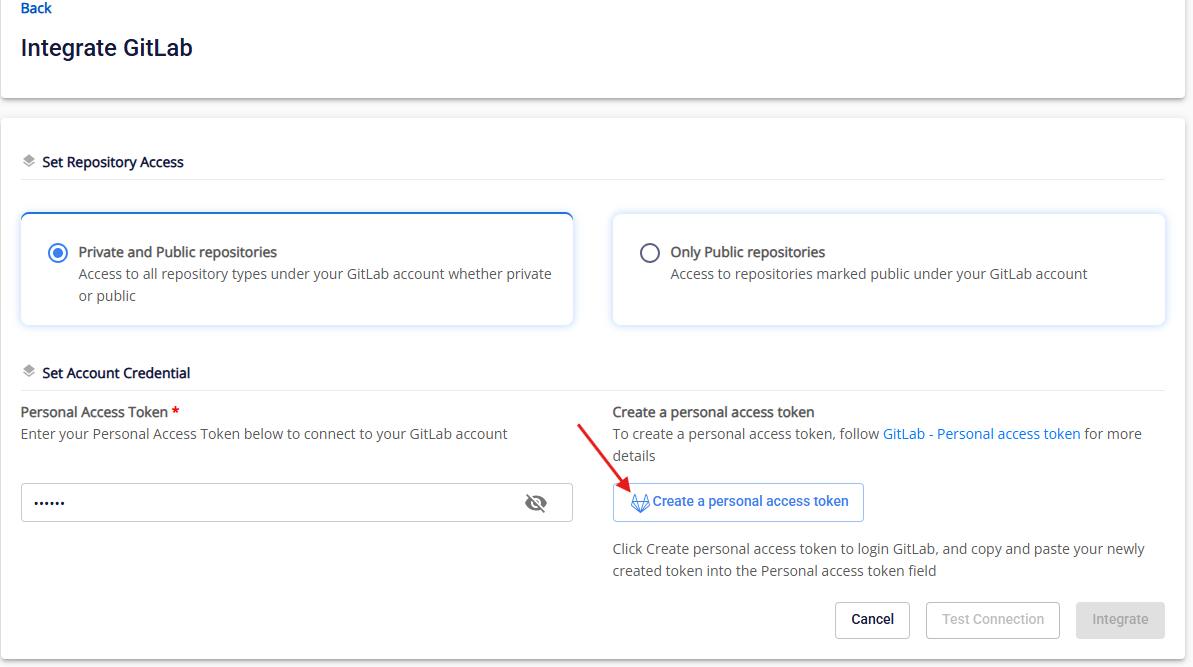The height and width of the screenshot is (667, 1193).
Task: Click the Test Connection button
Action: (992, 620)
